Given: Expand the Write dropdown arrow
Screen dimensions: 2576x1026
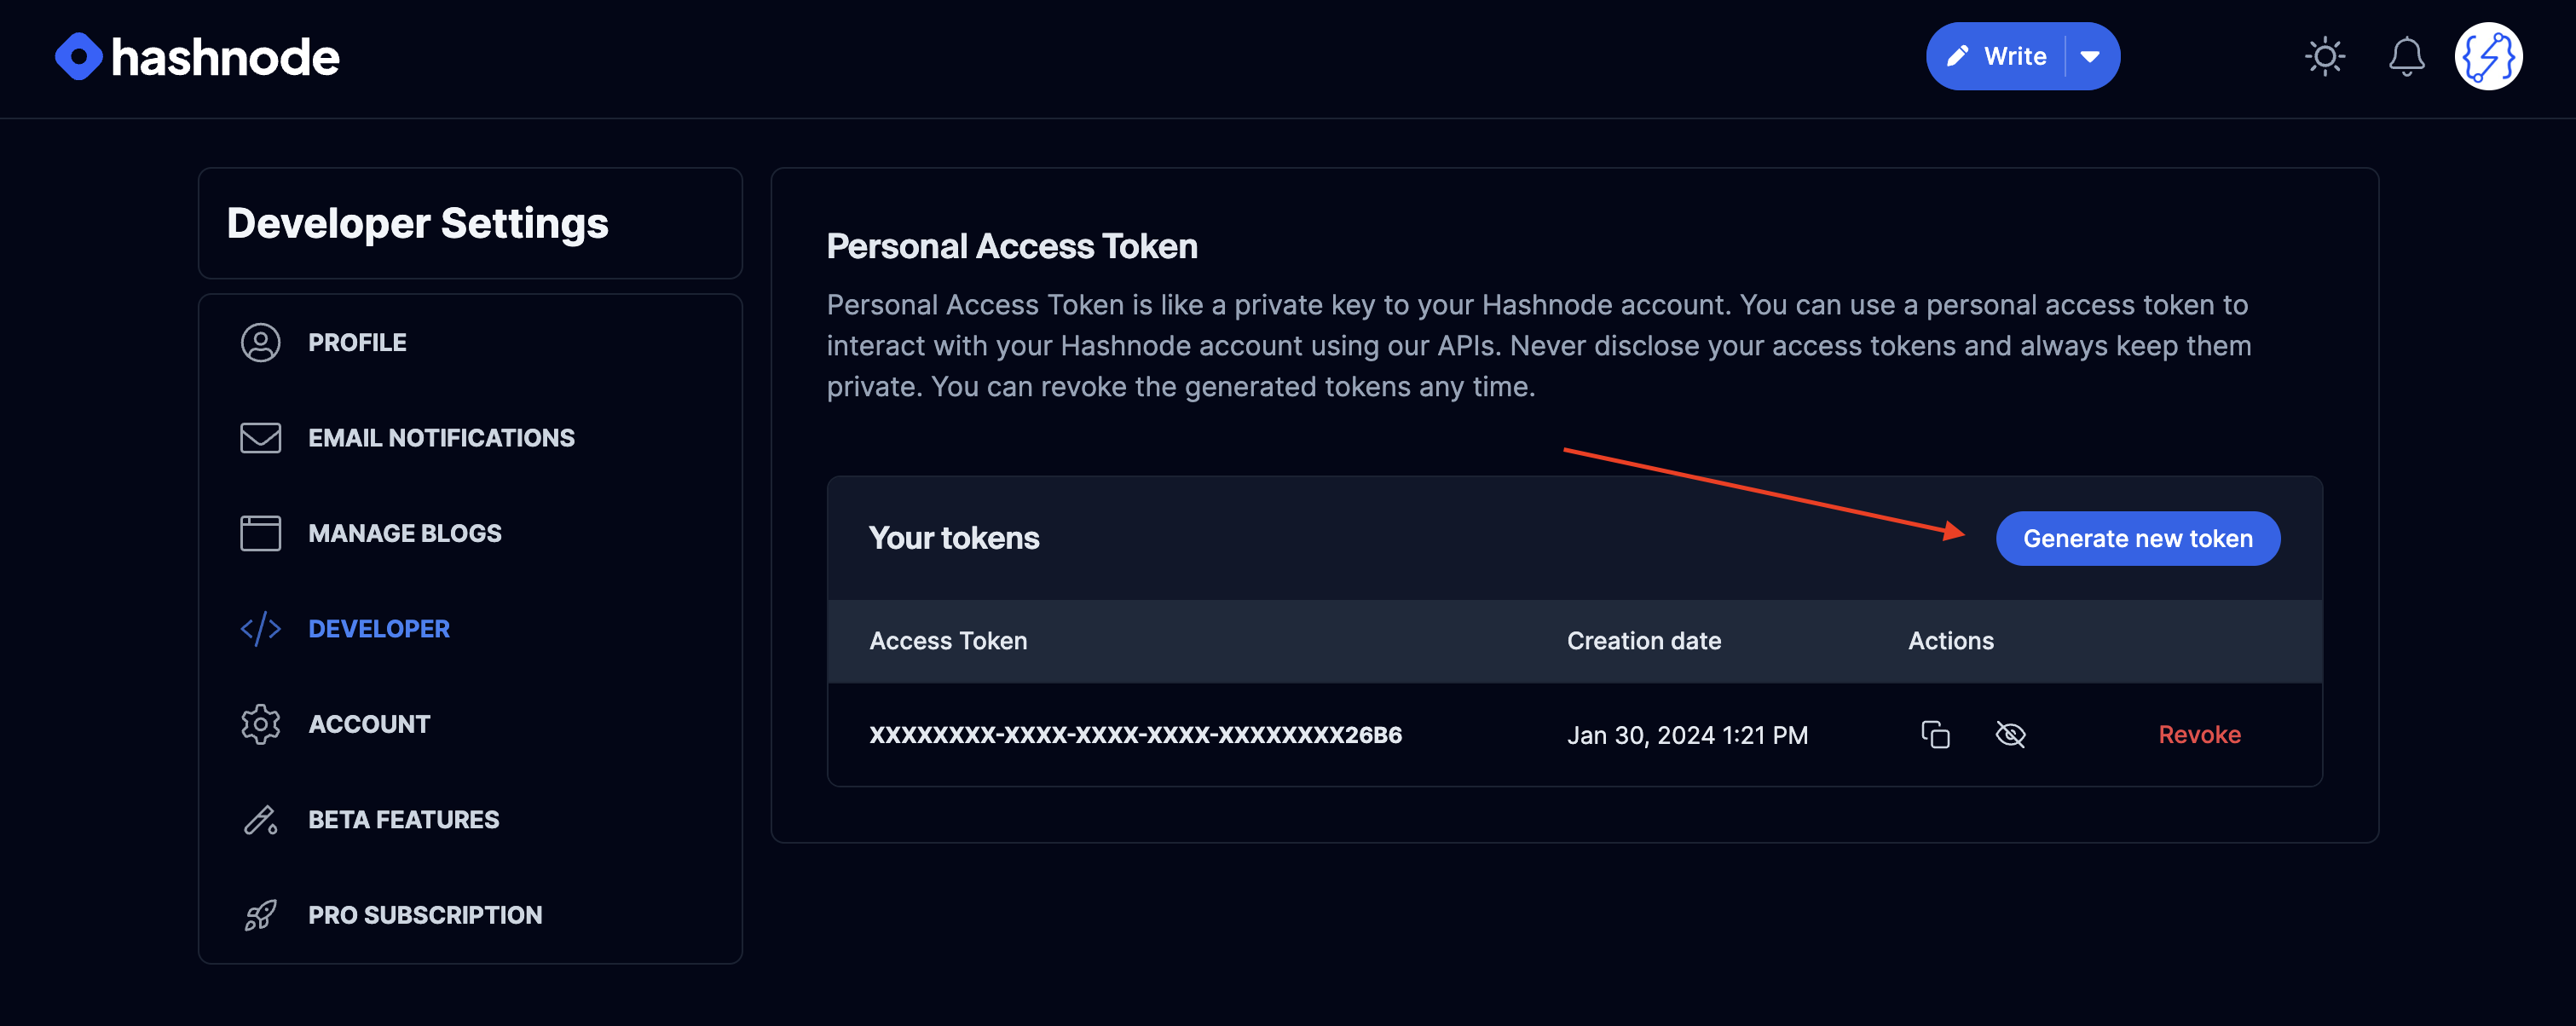Looking at the screenshot, I should tap(2090, 56).
